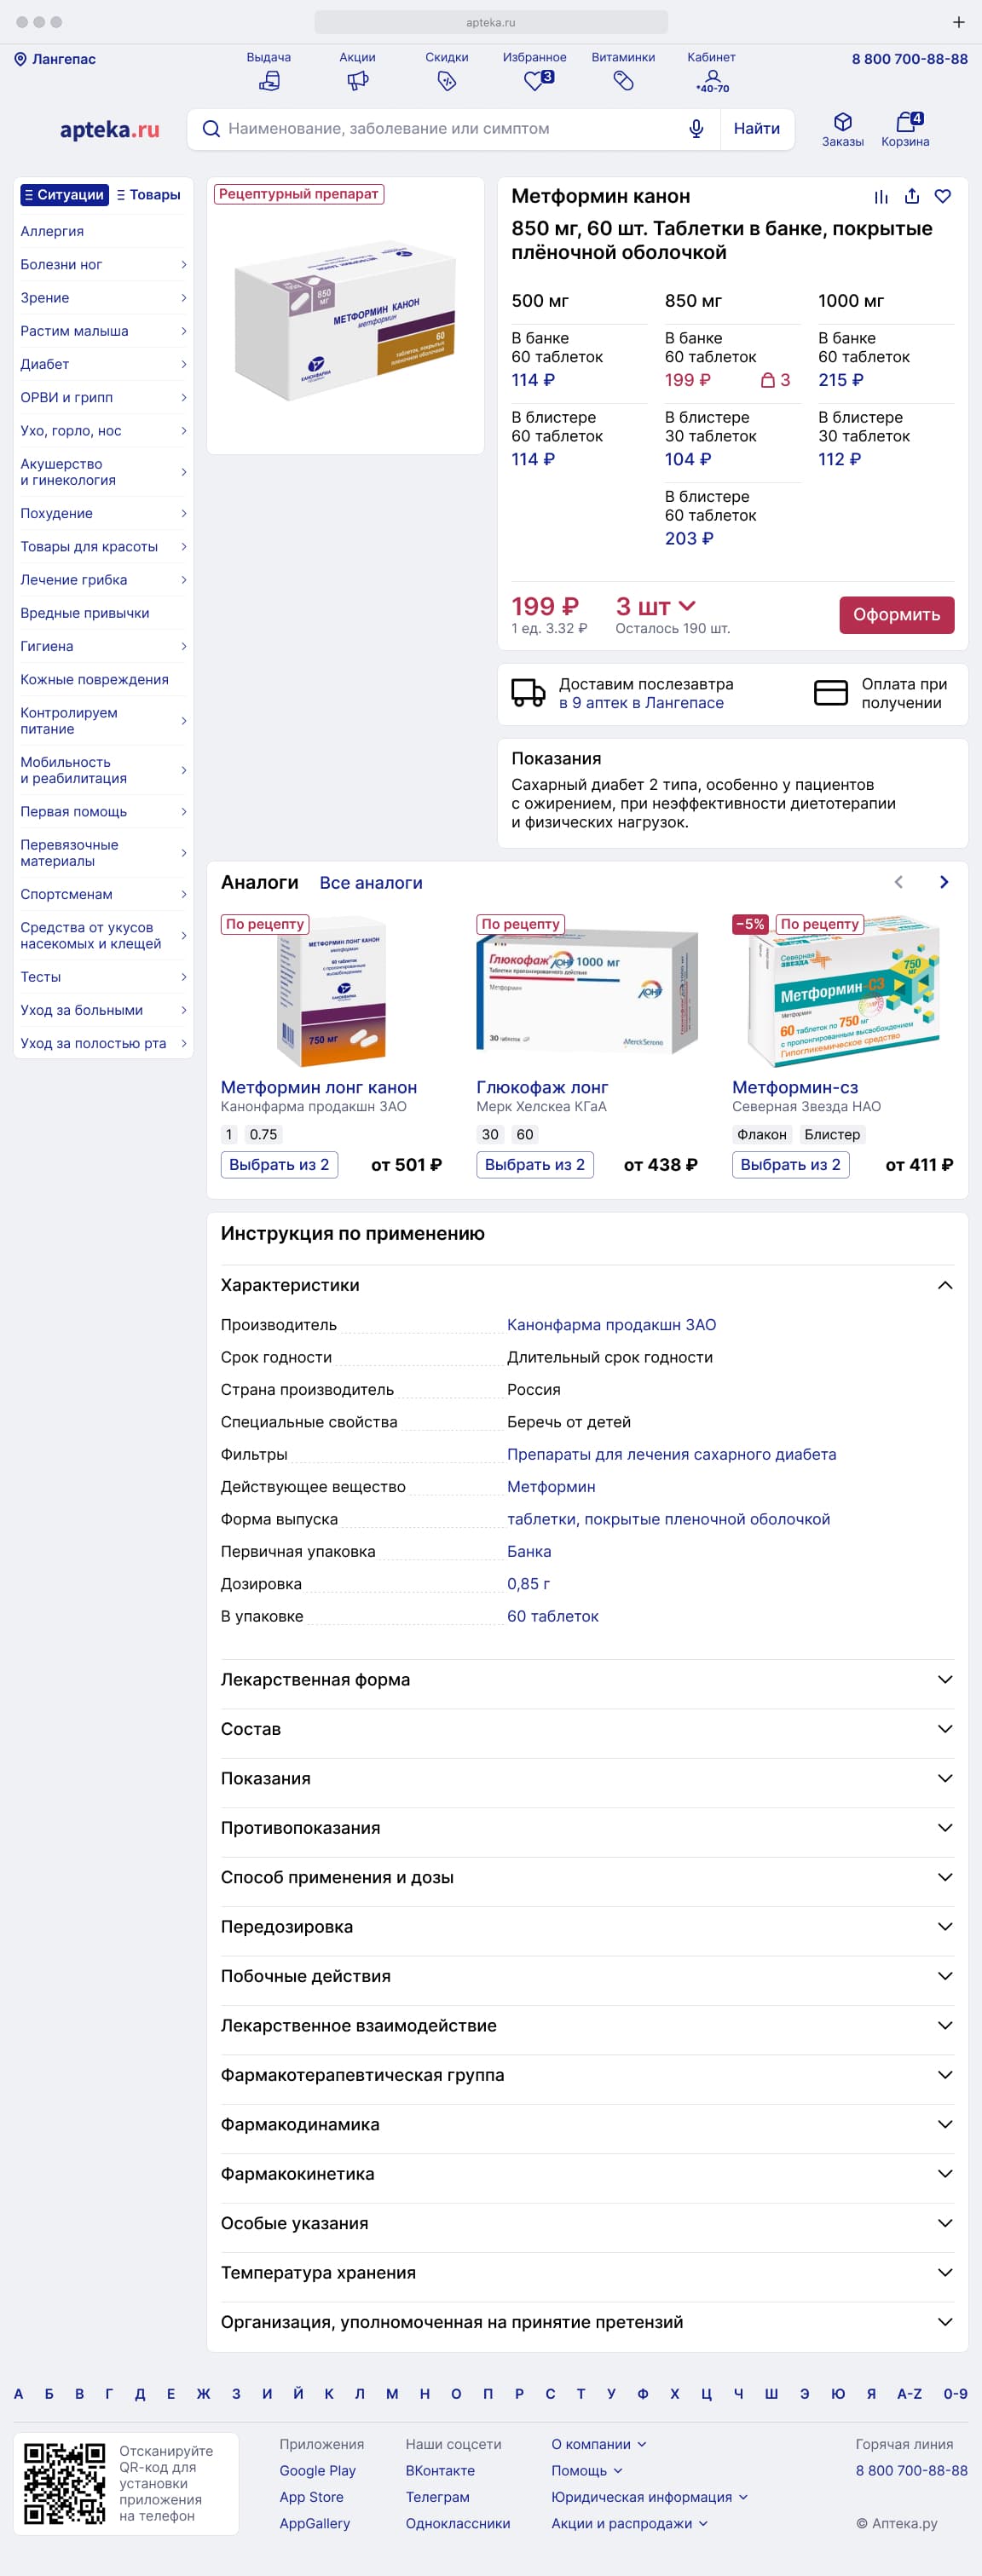Add Метформин канон to favorites heart
This screenshot has height=2576, width=982.
tap(942, 197)
